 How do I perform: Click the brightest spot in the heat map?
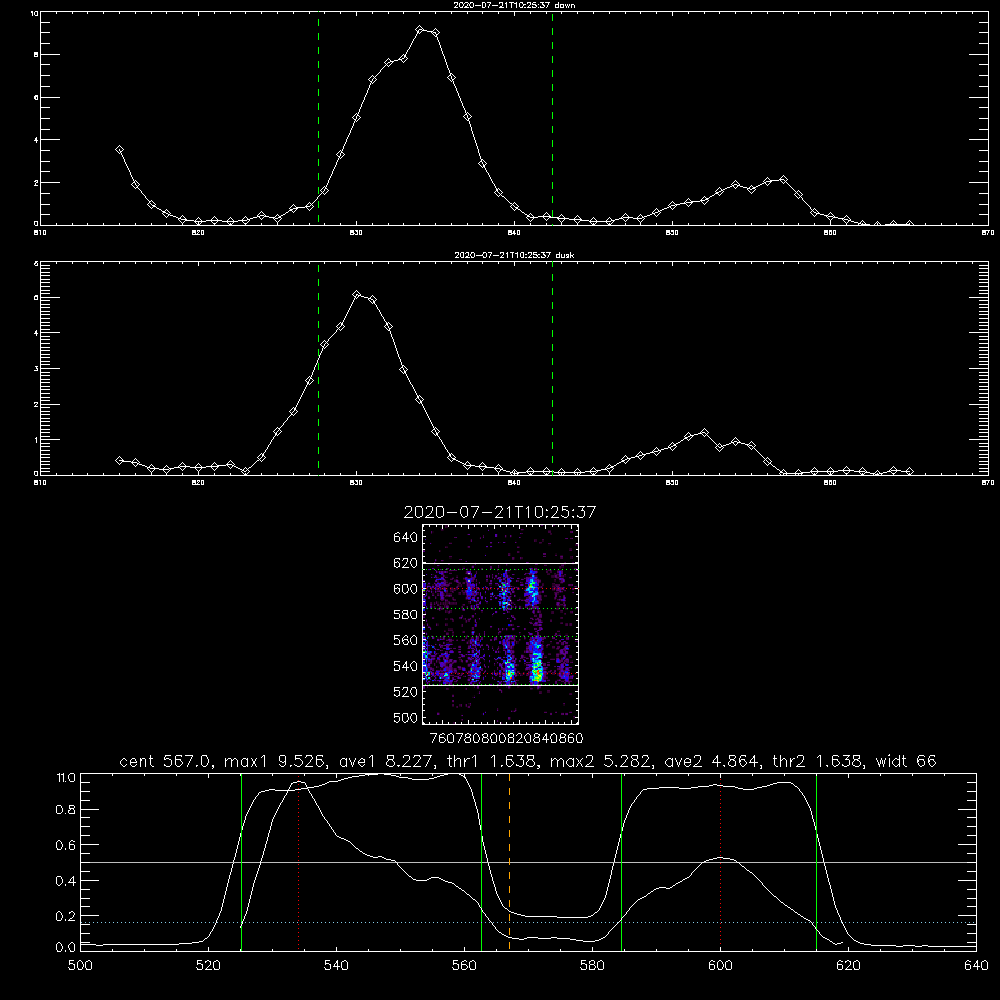[x=537, y=672]
